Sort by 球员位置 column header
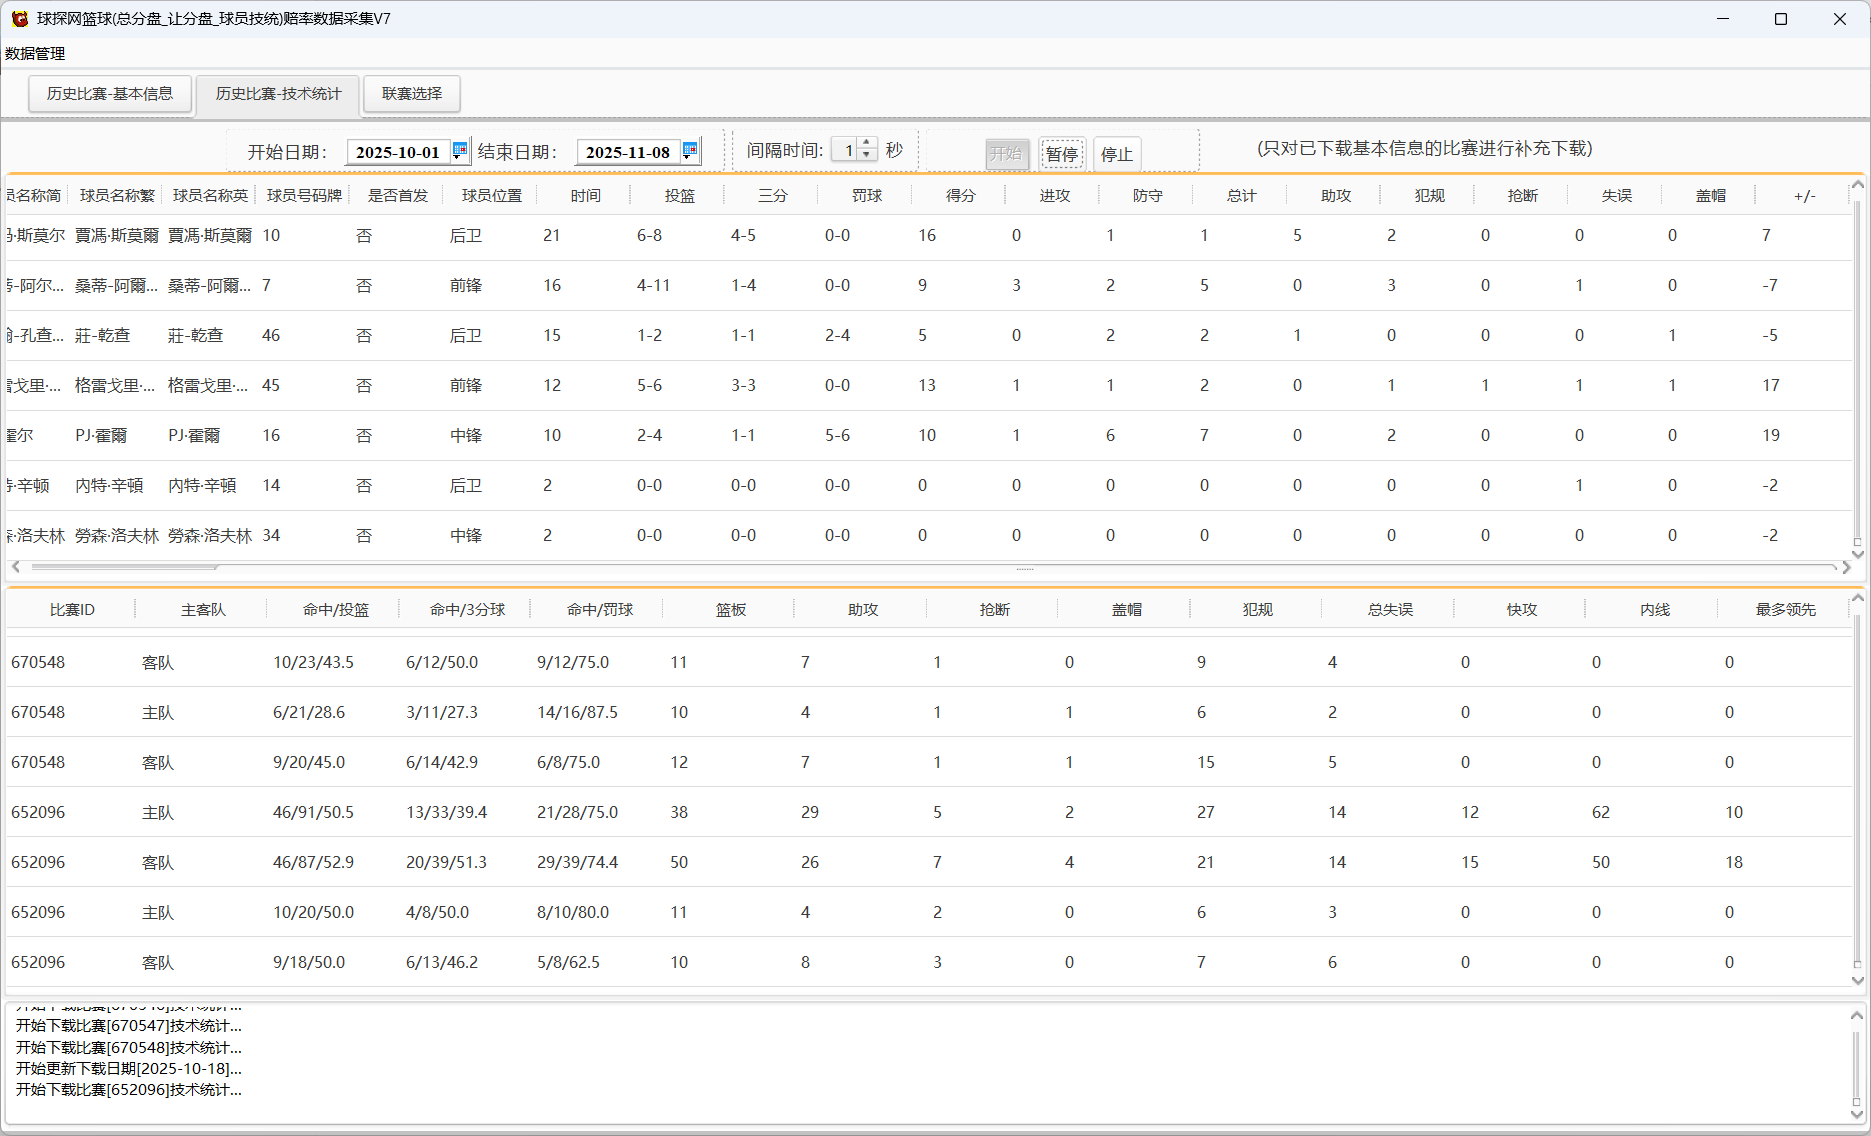 [492, 196]
